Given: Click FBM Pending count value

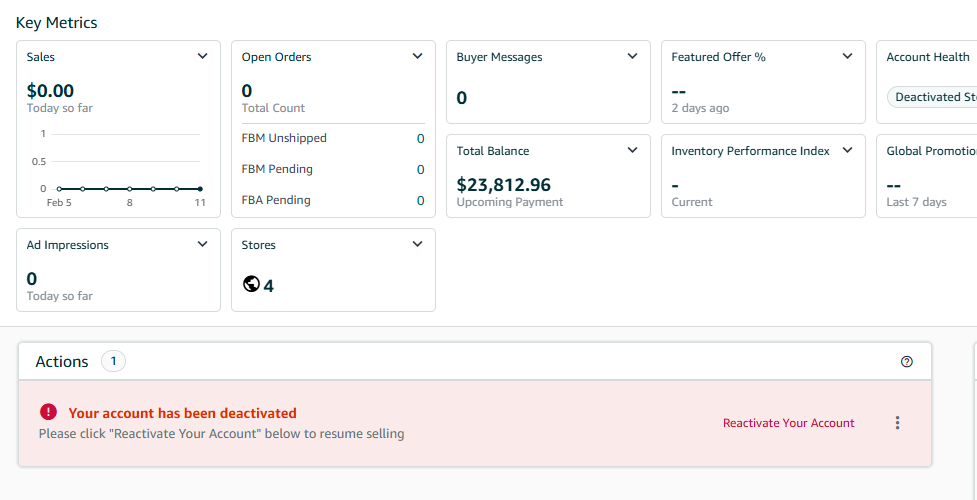Looking at the screenshot, I should (x=420, y=170).
